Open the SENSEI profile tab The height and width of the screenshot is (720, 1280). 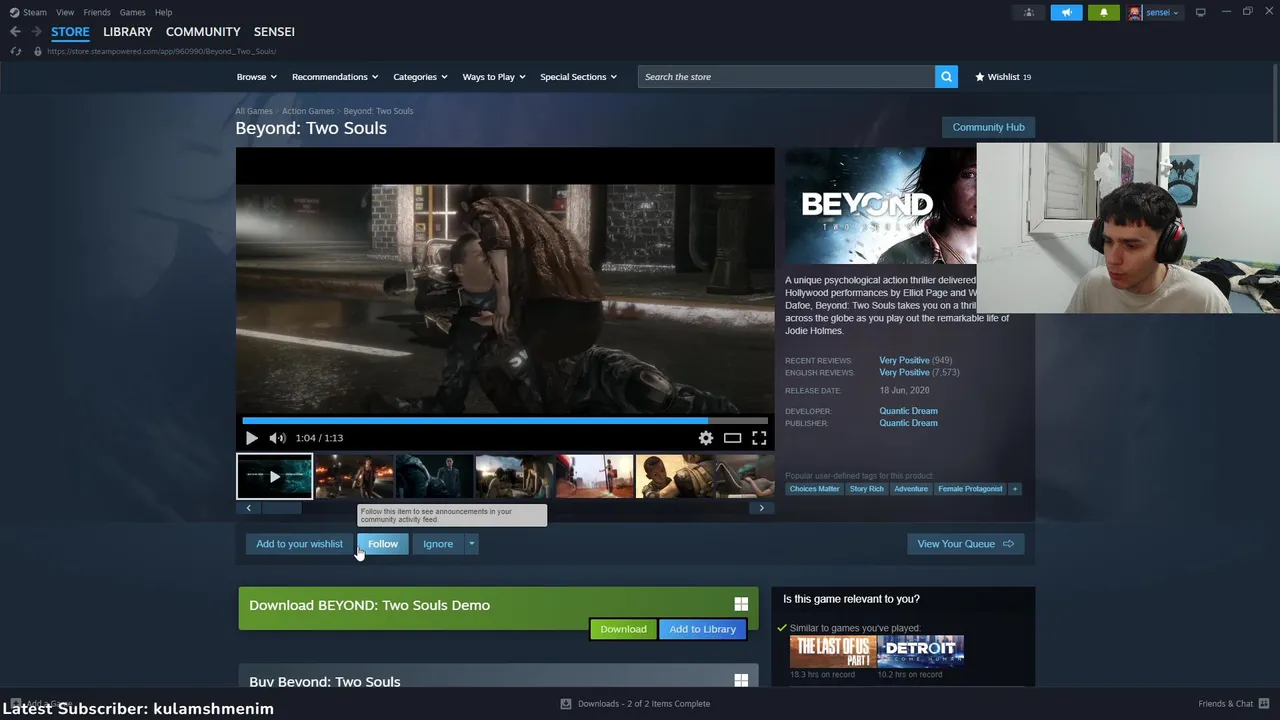274,32
